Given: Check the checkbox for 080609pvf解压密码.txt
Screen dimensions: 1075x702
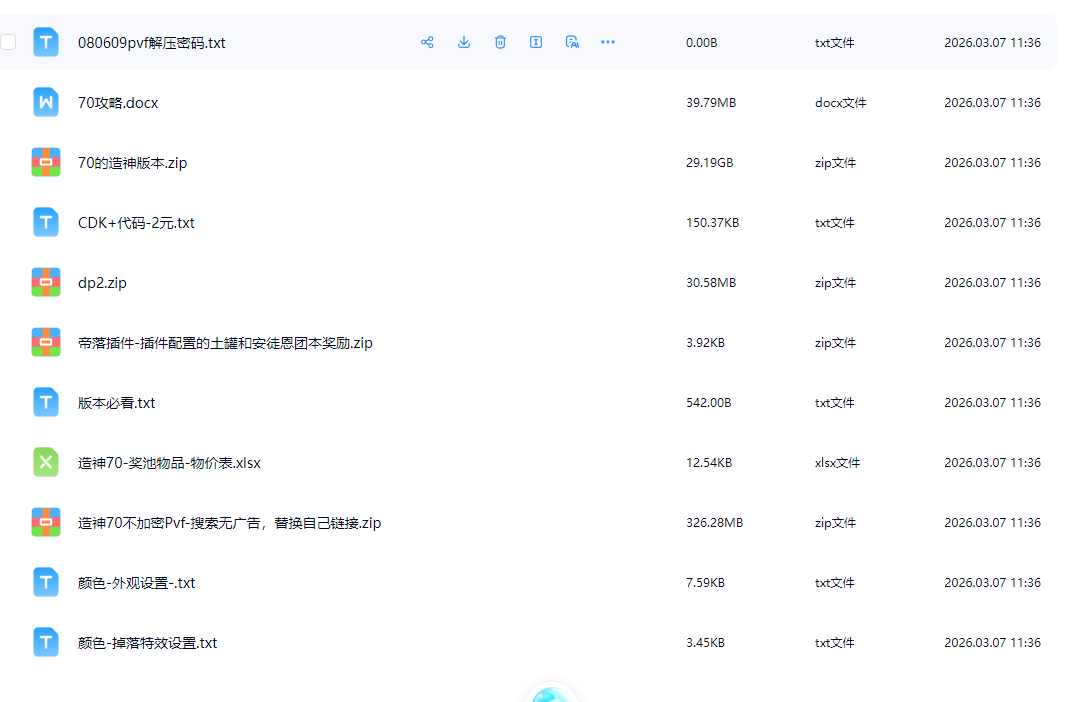Looking at the screenshot, I should click(x=9, y=42).
